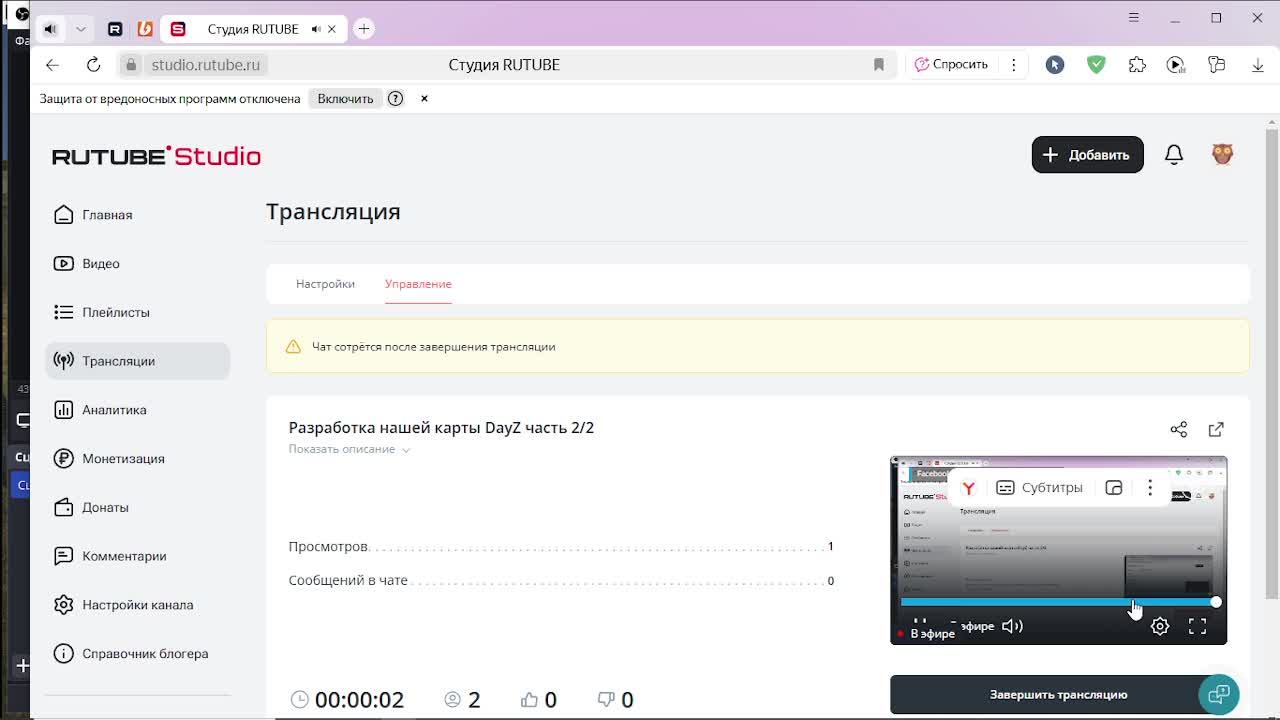This screenshot has height=720, width=1280.
Task: Click the live stream preview thumbnail
Action: tap(1058, 550)
